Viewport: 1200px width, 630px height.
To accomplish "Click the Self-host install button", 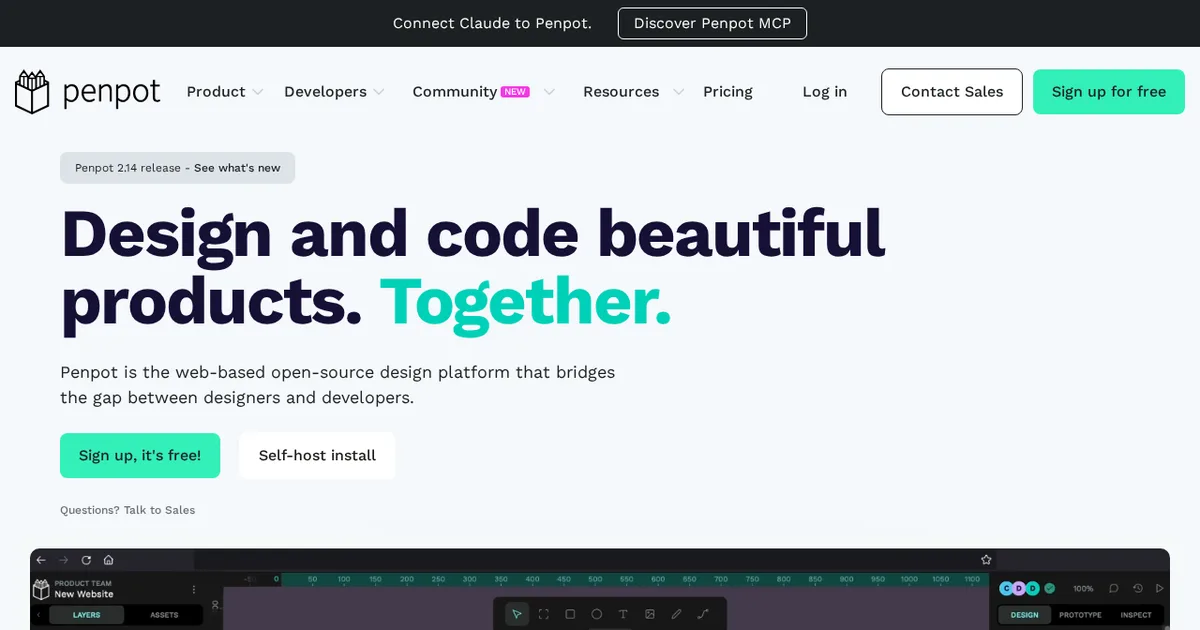I will 317,455.
